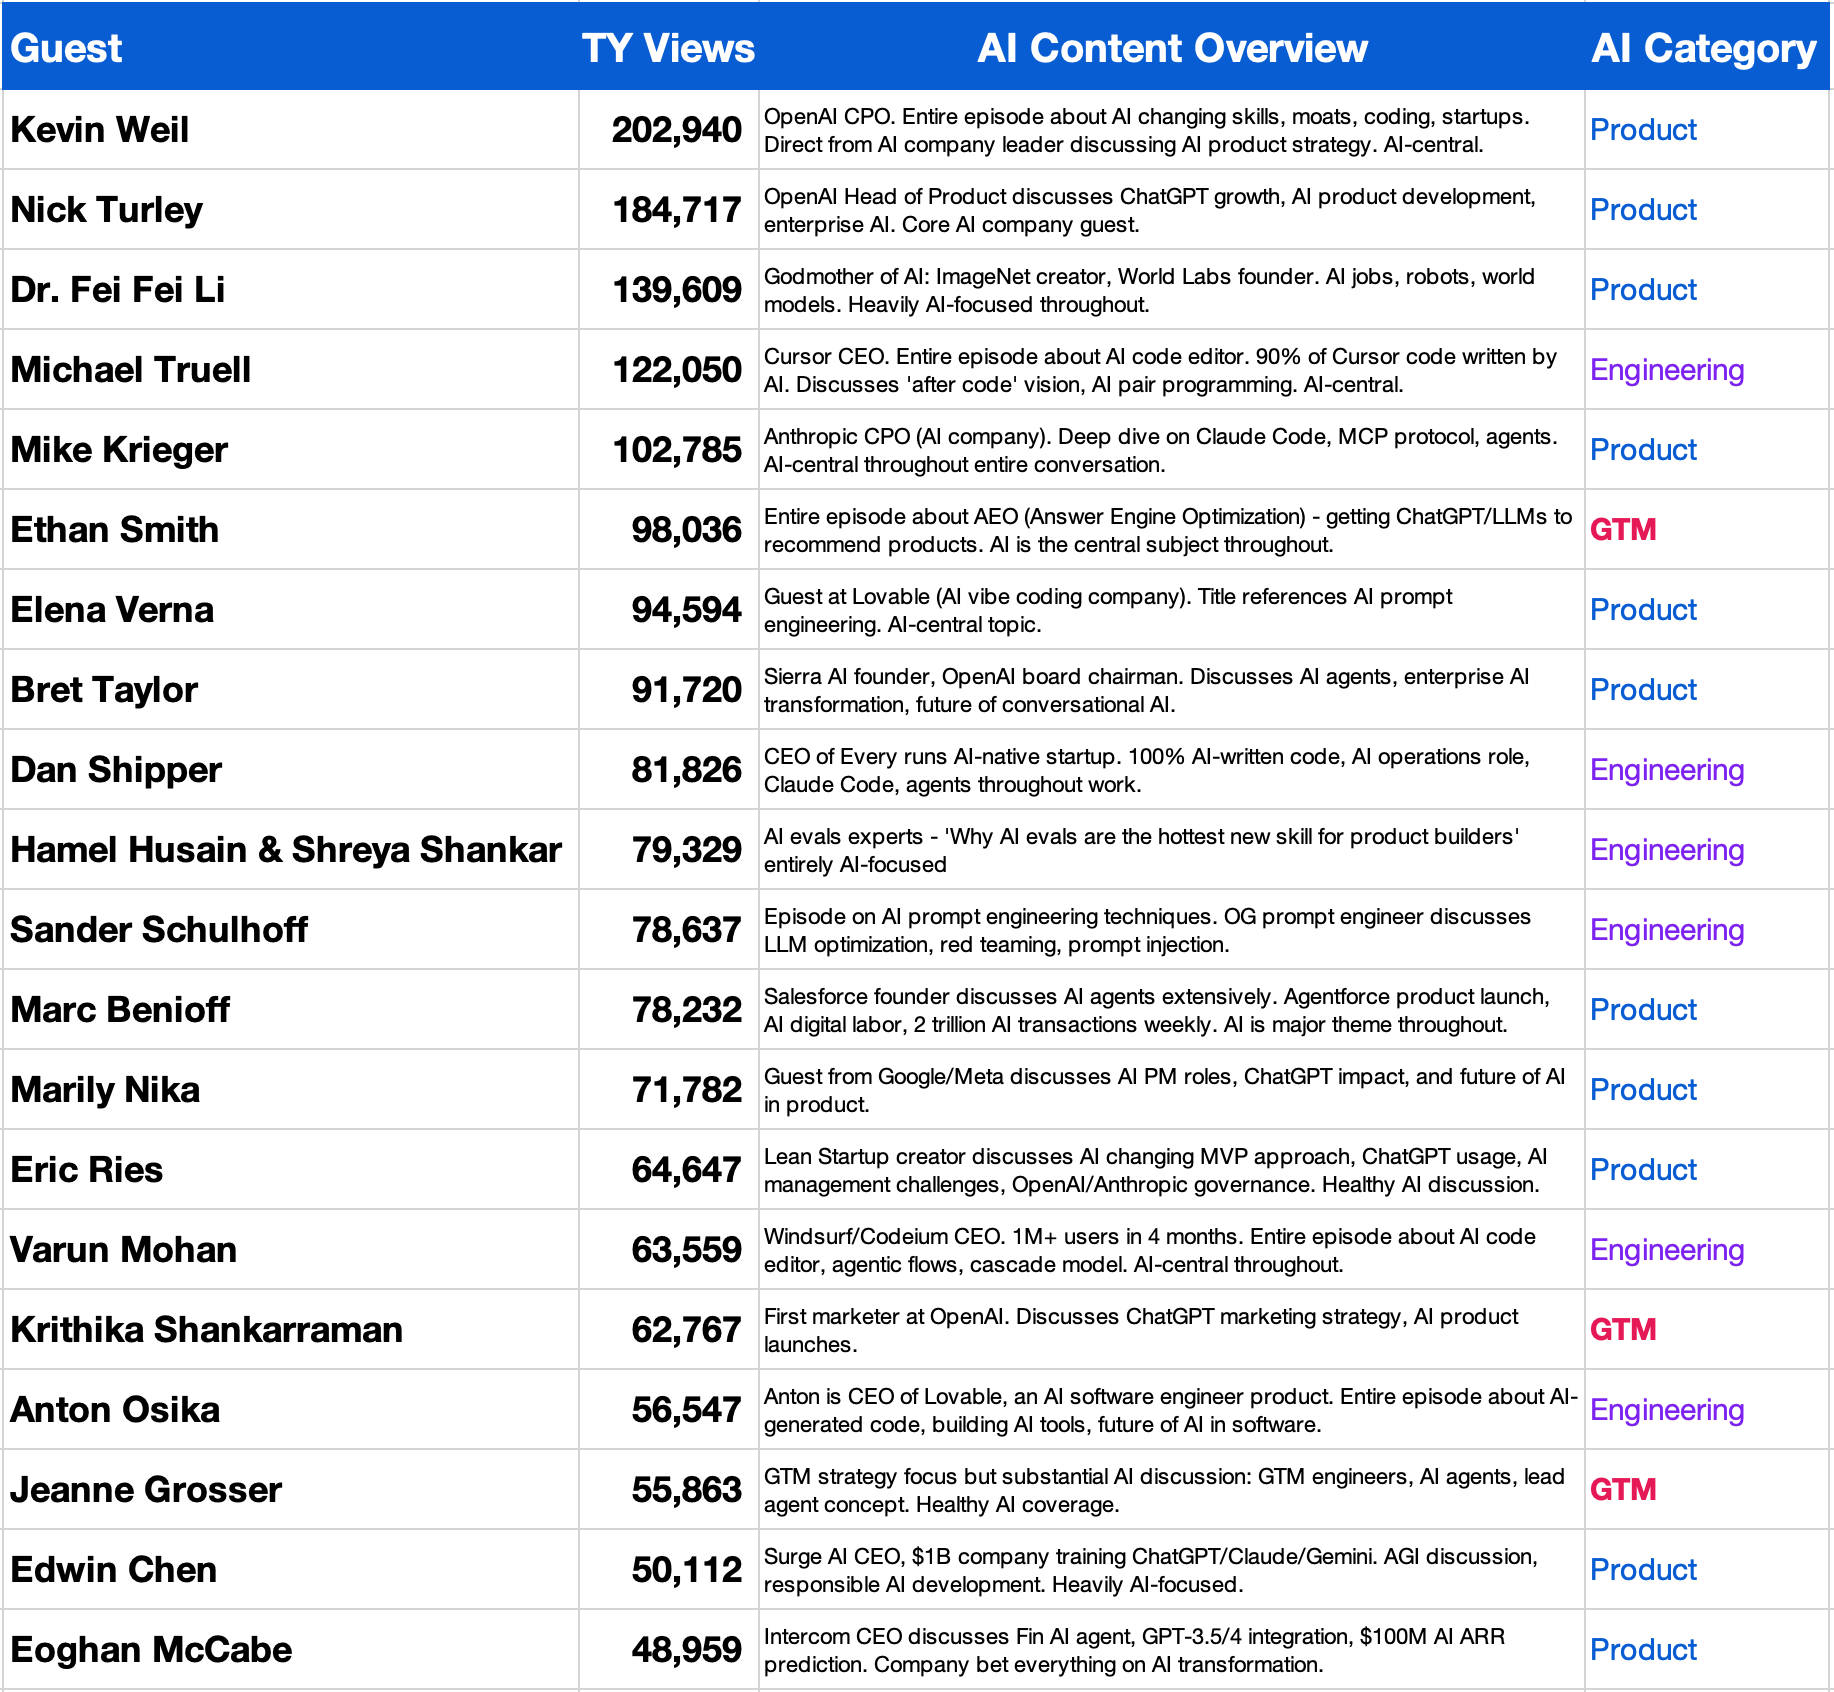The width and height of the screenshot is (1834, 1692).
Task: Click the 79,329 views value
Action: [687, 850]
